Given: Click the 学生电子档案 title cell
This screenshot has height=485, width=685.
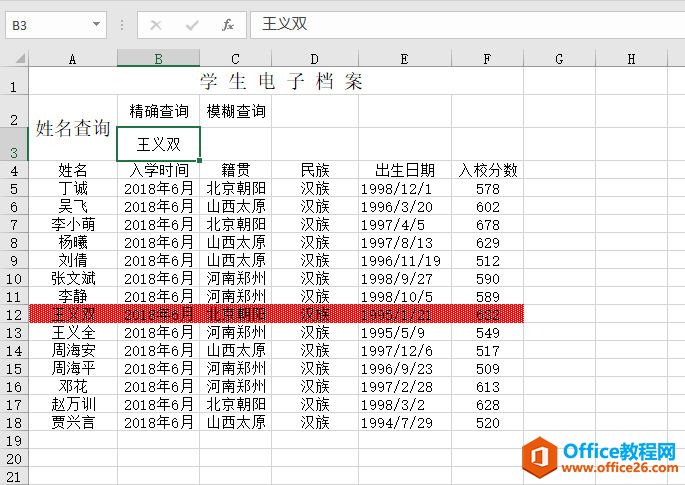Looking at the screenshot, I should [x=280, y=82].
